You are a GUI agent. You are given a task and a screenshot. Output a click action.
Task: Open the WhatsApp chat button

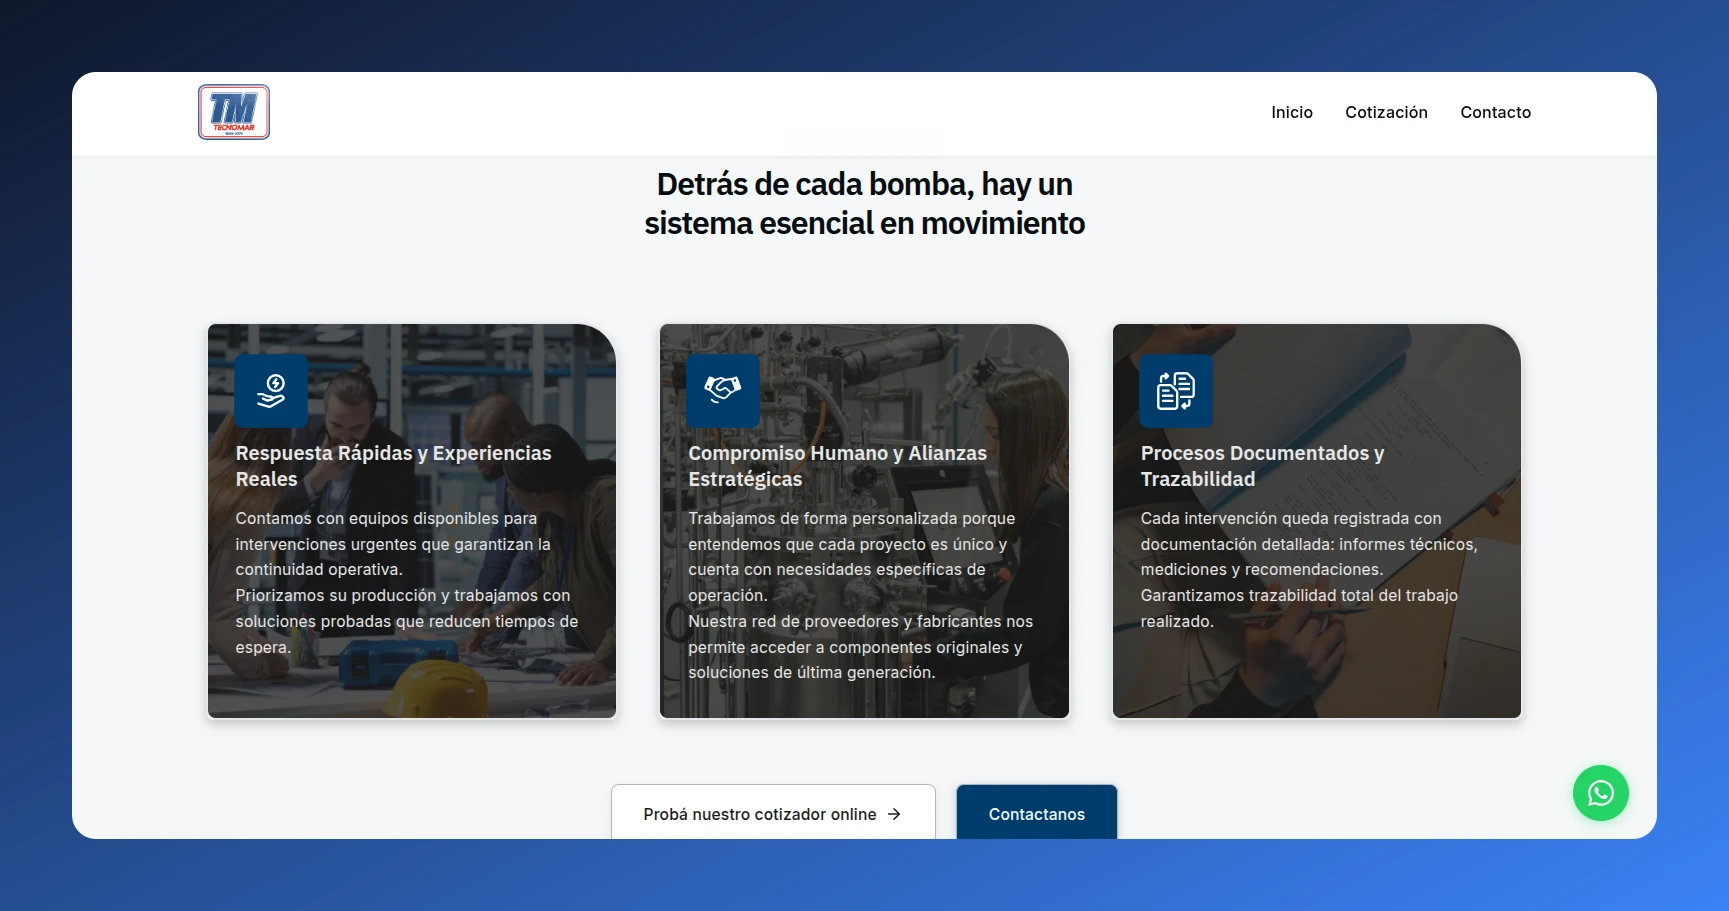pyautogui.click(x=1600, y=793)
